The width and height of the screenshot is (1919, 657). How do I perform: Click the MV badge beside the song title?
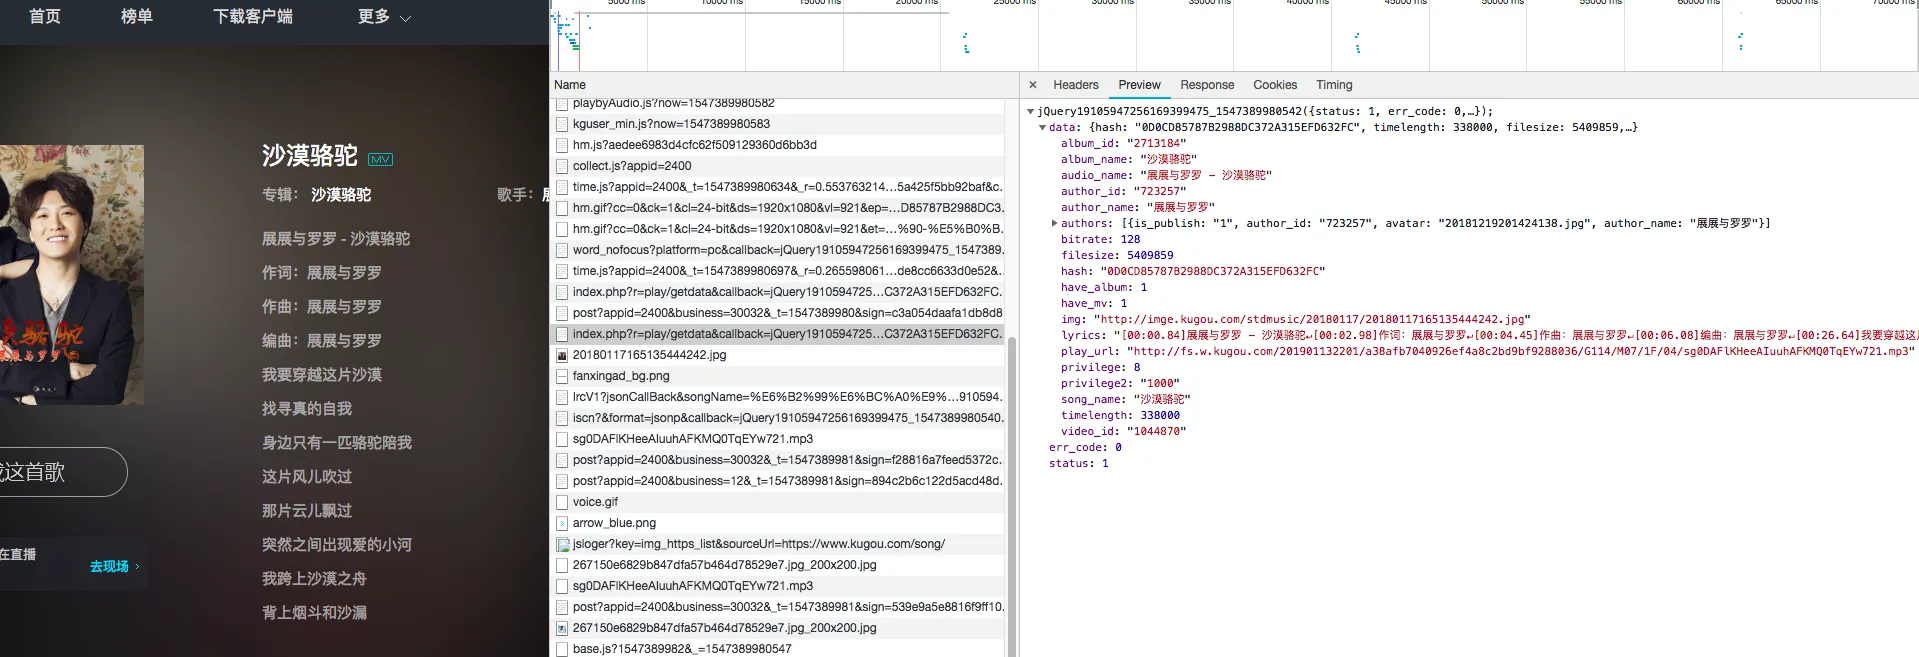(x=381, y=159)
